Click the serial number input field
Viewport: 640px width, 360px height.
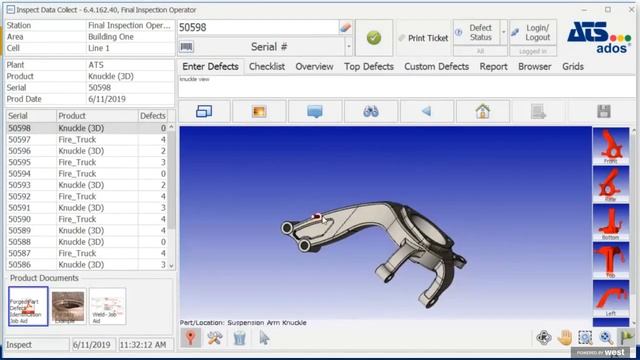pyautogui.click(x=258, y=27)
